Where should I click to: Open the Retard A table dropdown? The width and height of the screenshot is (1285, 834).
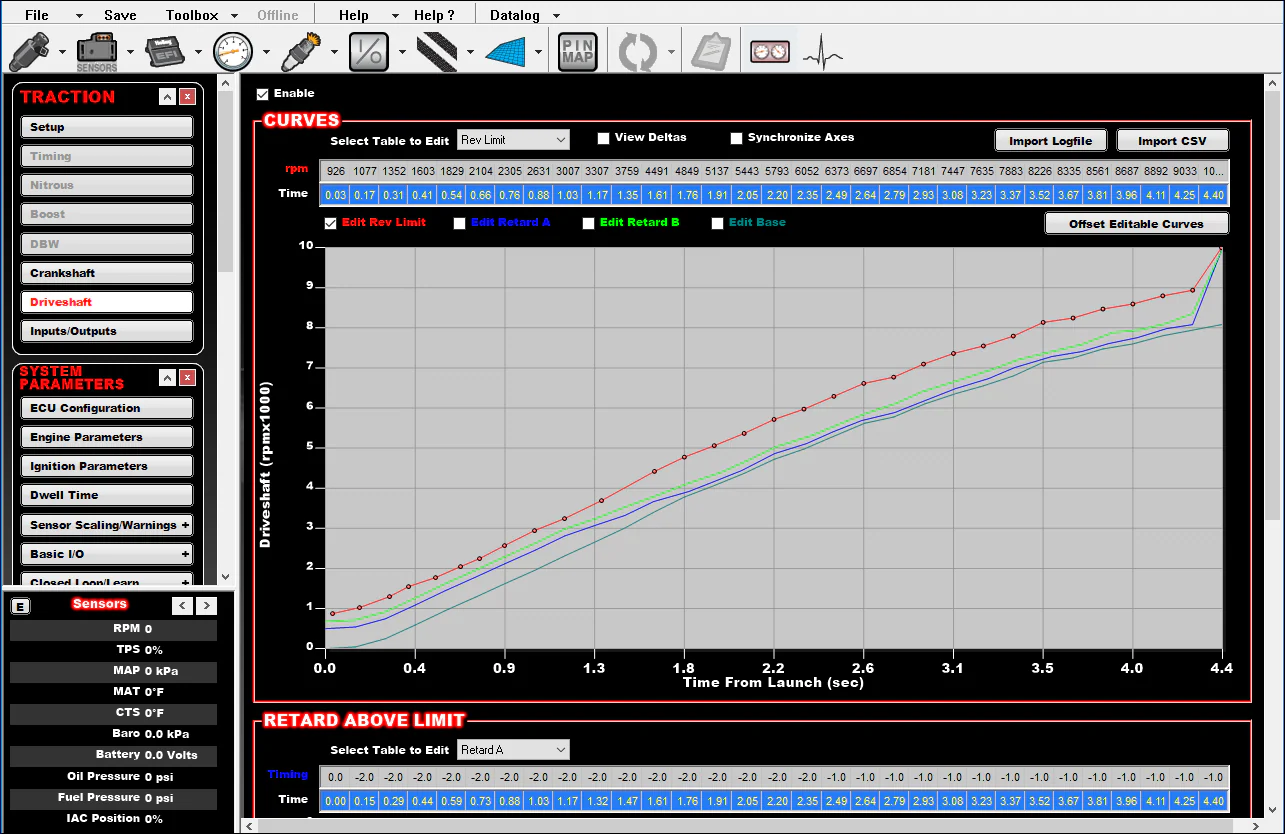[x=513, y=748]
